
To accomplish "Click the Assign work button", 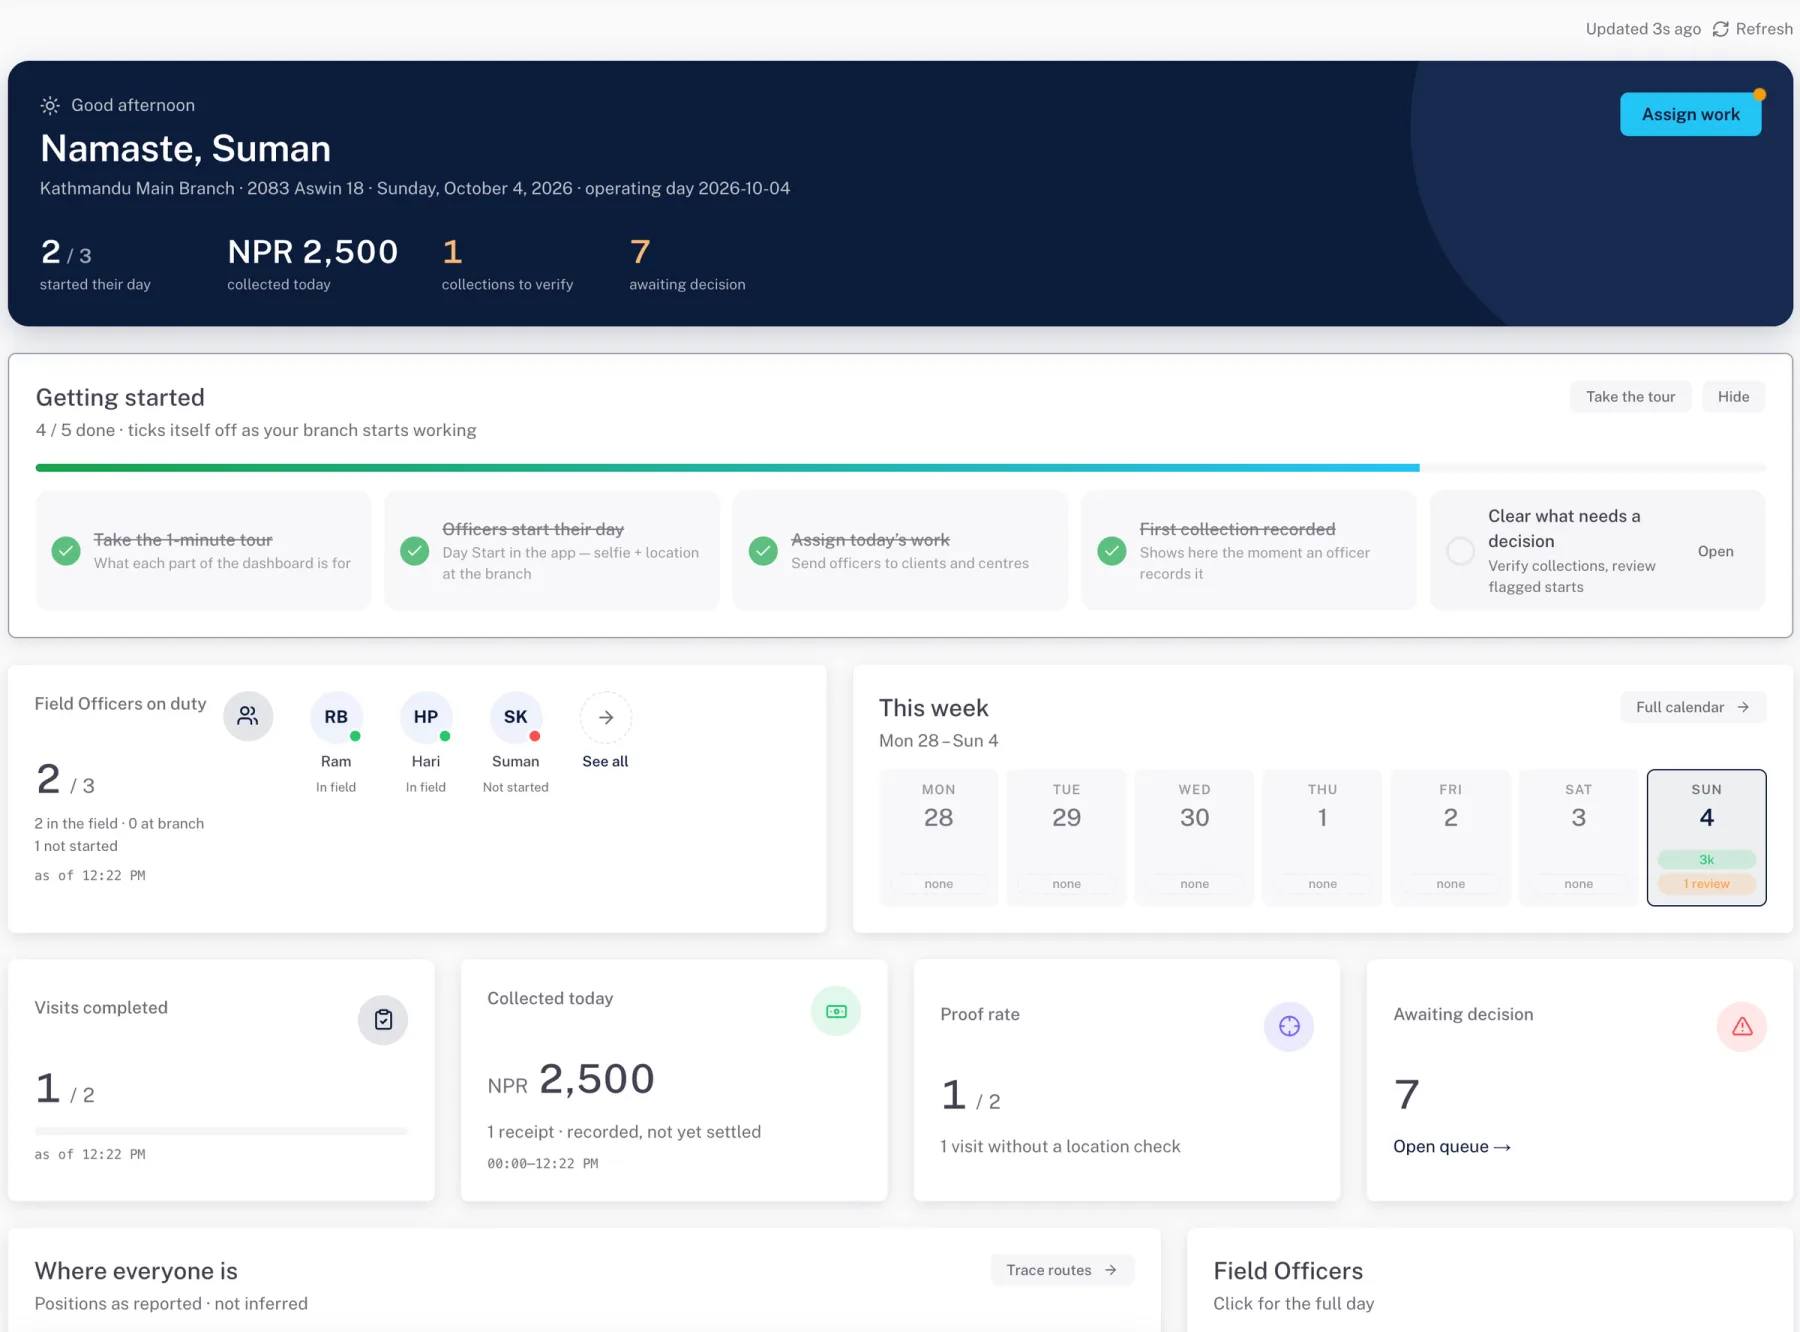I will [x=1690, y=114].
